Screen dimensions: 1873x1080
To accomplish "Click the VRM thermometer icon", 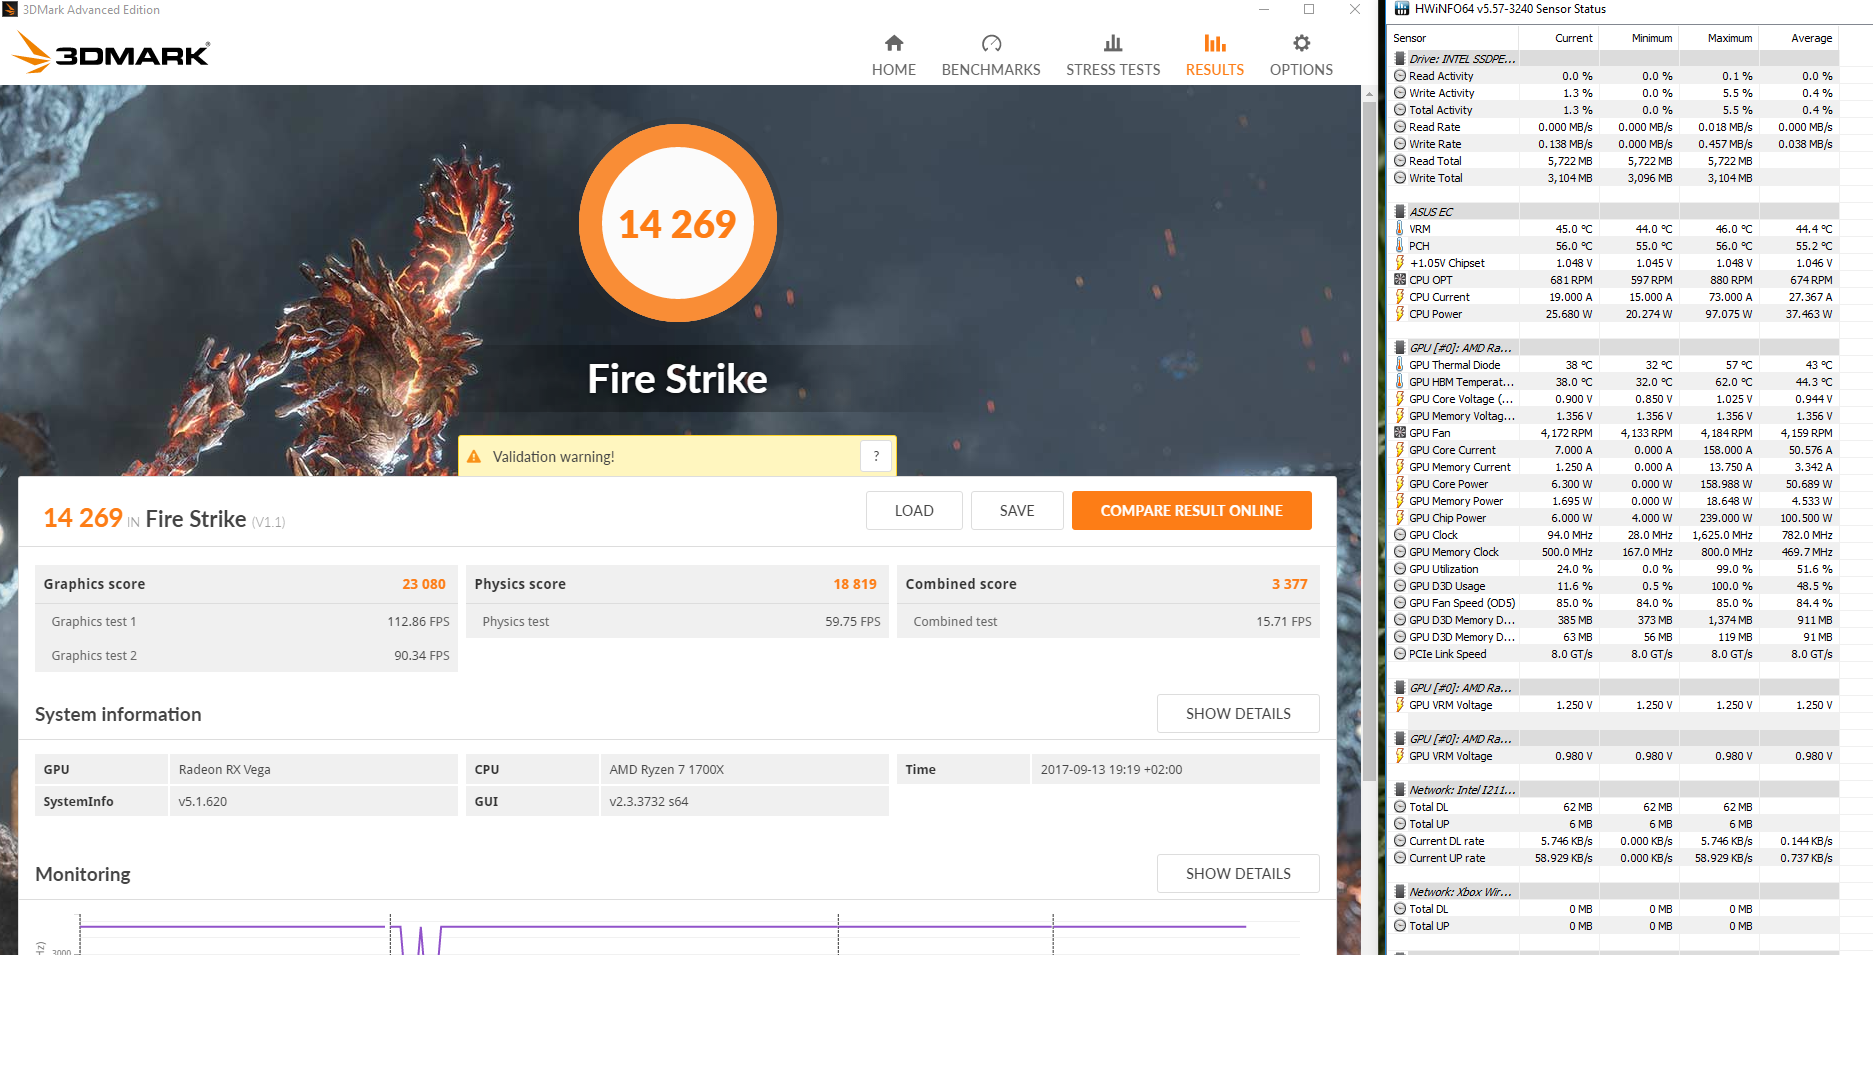I will pyautogui.click(x=1400, y=229).
